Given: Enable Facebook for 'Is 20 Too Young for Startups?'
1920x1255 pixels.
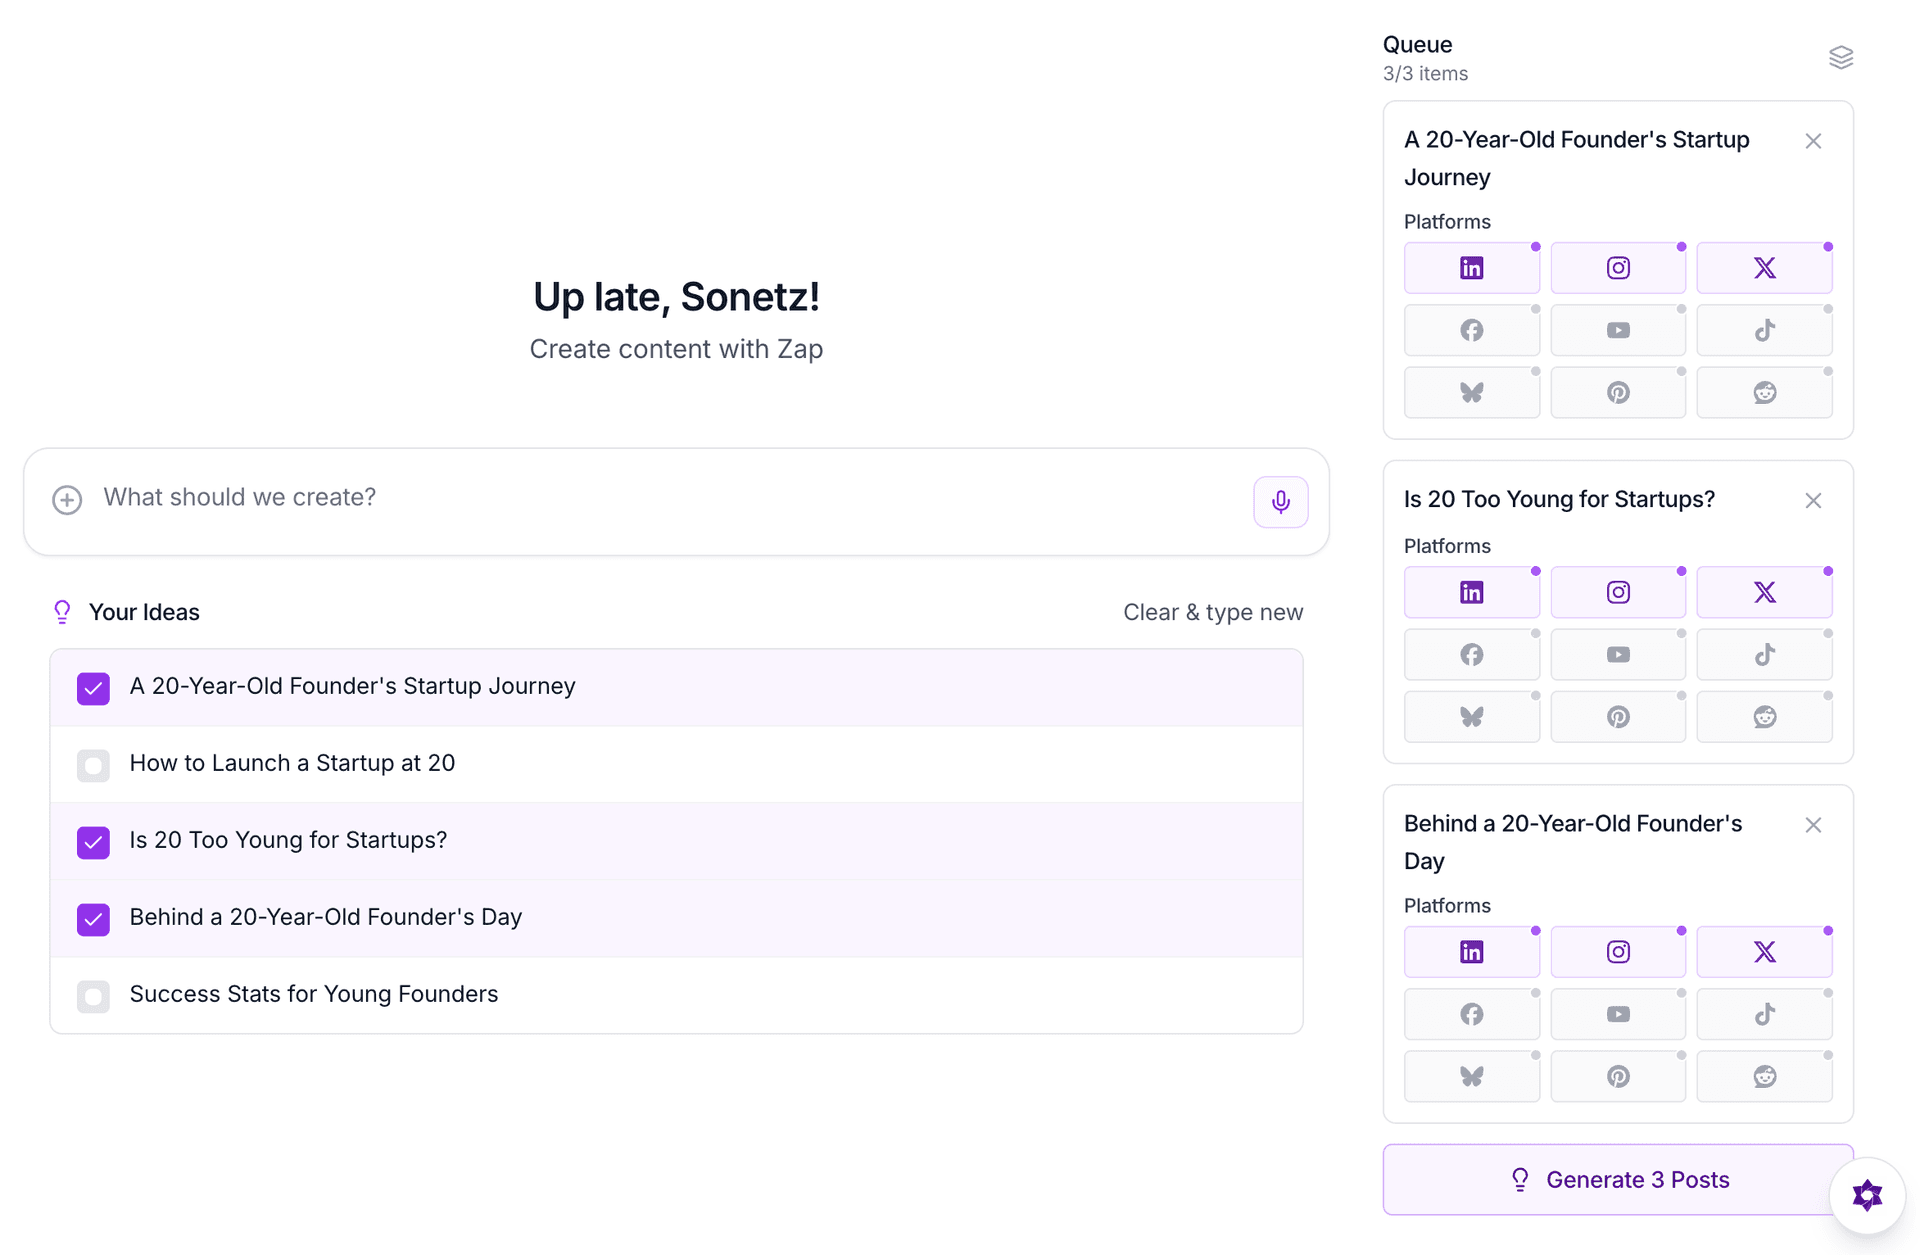Looking at the screenshot, I should pyautogui.click(x=1471, y=653).
